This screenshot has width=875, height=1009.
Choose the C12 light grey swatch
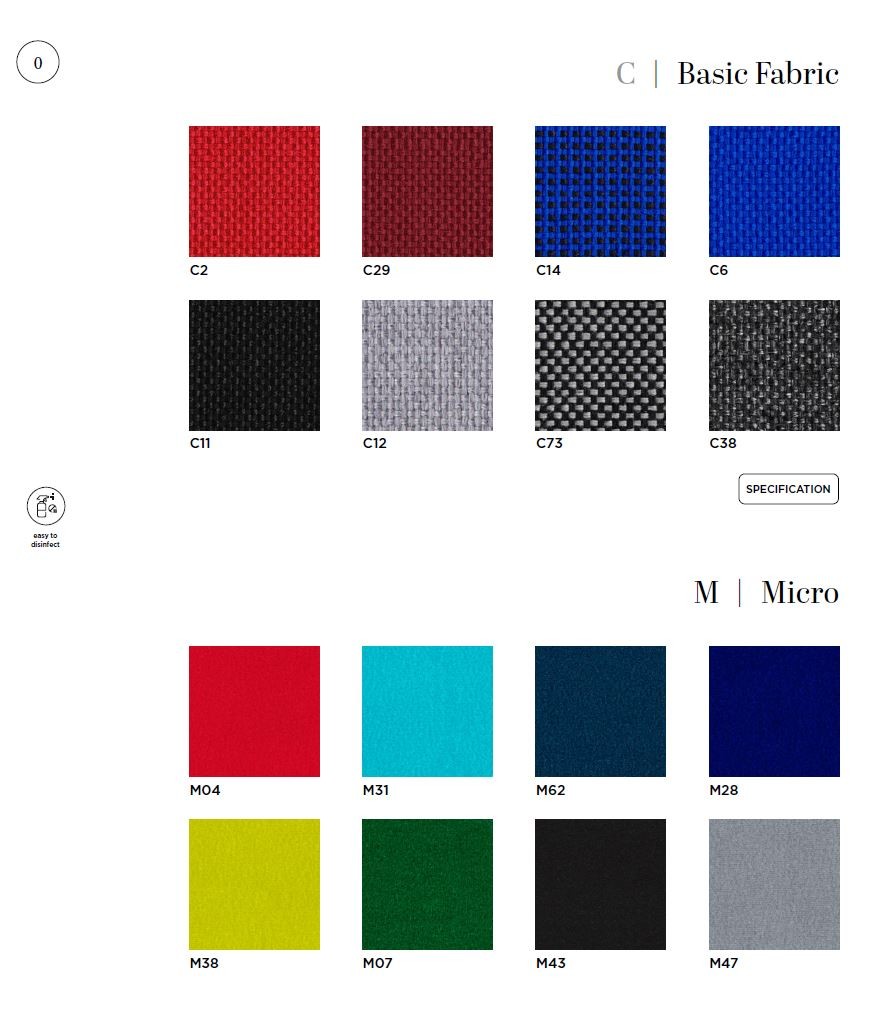pos(427,365)
